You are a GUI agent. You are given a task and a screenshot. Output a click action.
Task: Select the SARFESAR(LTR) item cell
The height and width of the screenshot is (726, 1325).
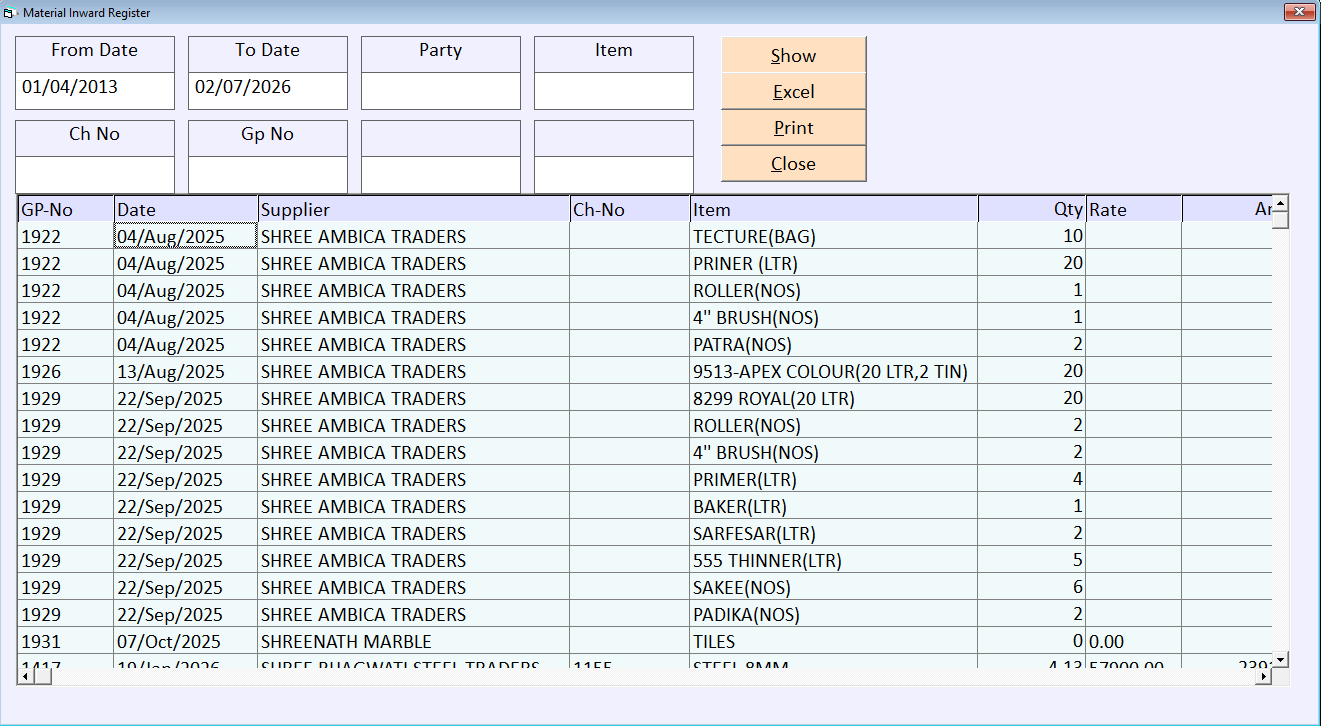coord(834,533)
